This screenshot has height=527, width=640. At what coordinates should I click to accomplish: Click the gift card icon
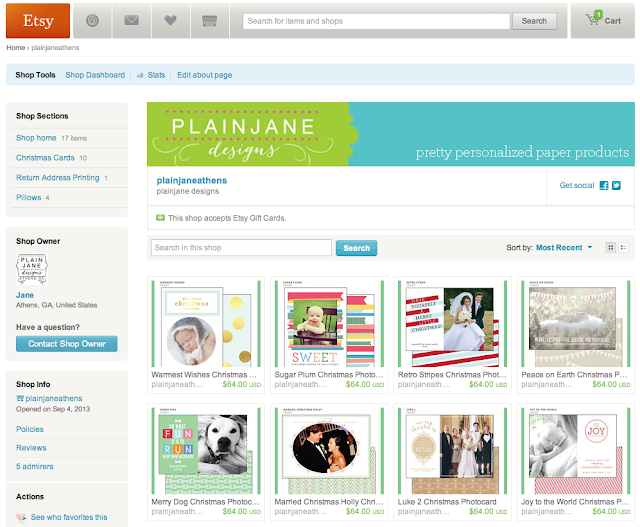coord(160,218)
